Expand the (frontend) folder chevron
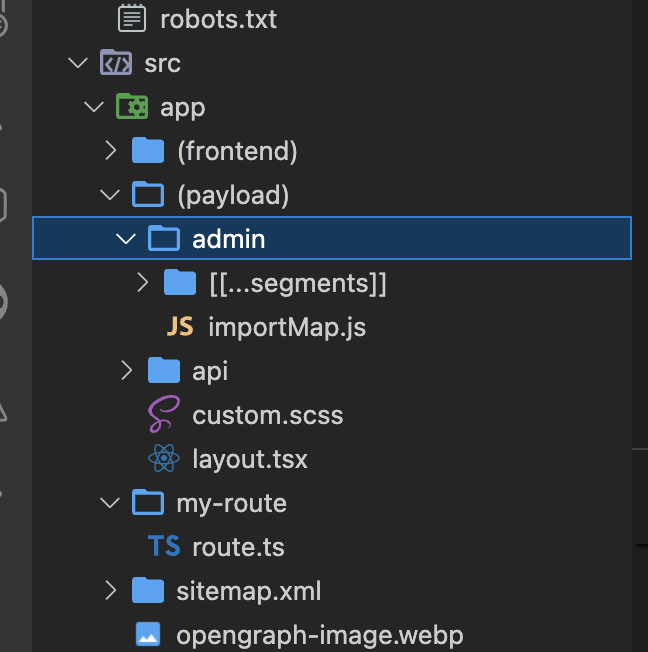The image size is (648, 652). click(x=110, y=151)
